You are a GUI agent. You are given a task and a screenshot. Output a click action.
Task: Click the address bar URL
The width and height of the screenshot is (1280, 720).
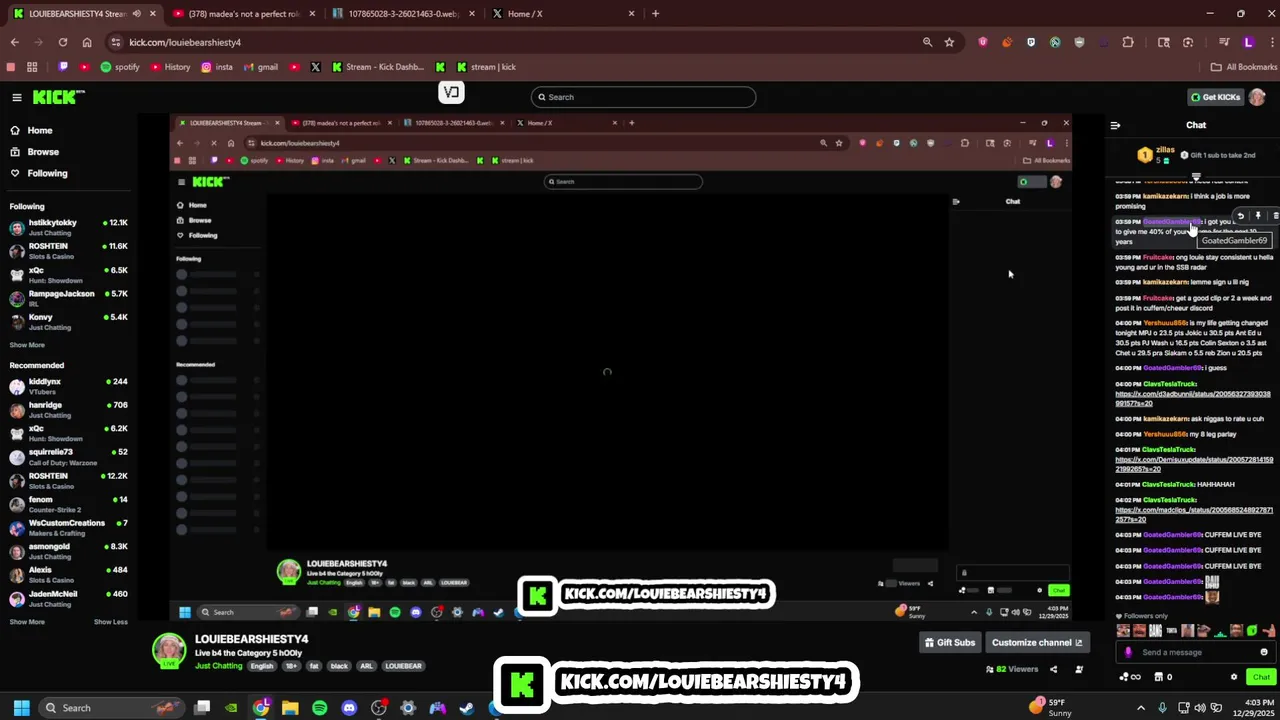(185, 42)
